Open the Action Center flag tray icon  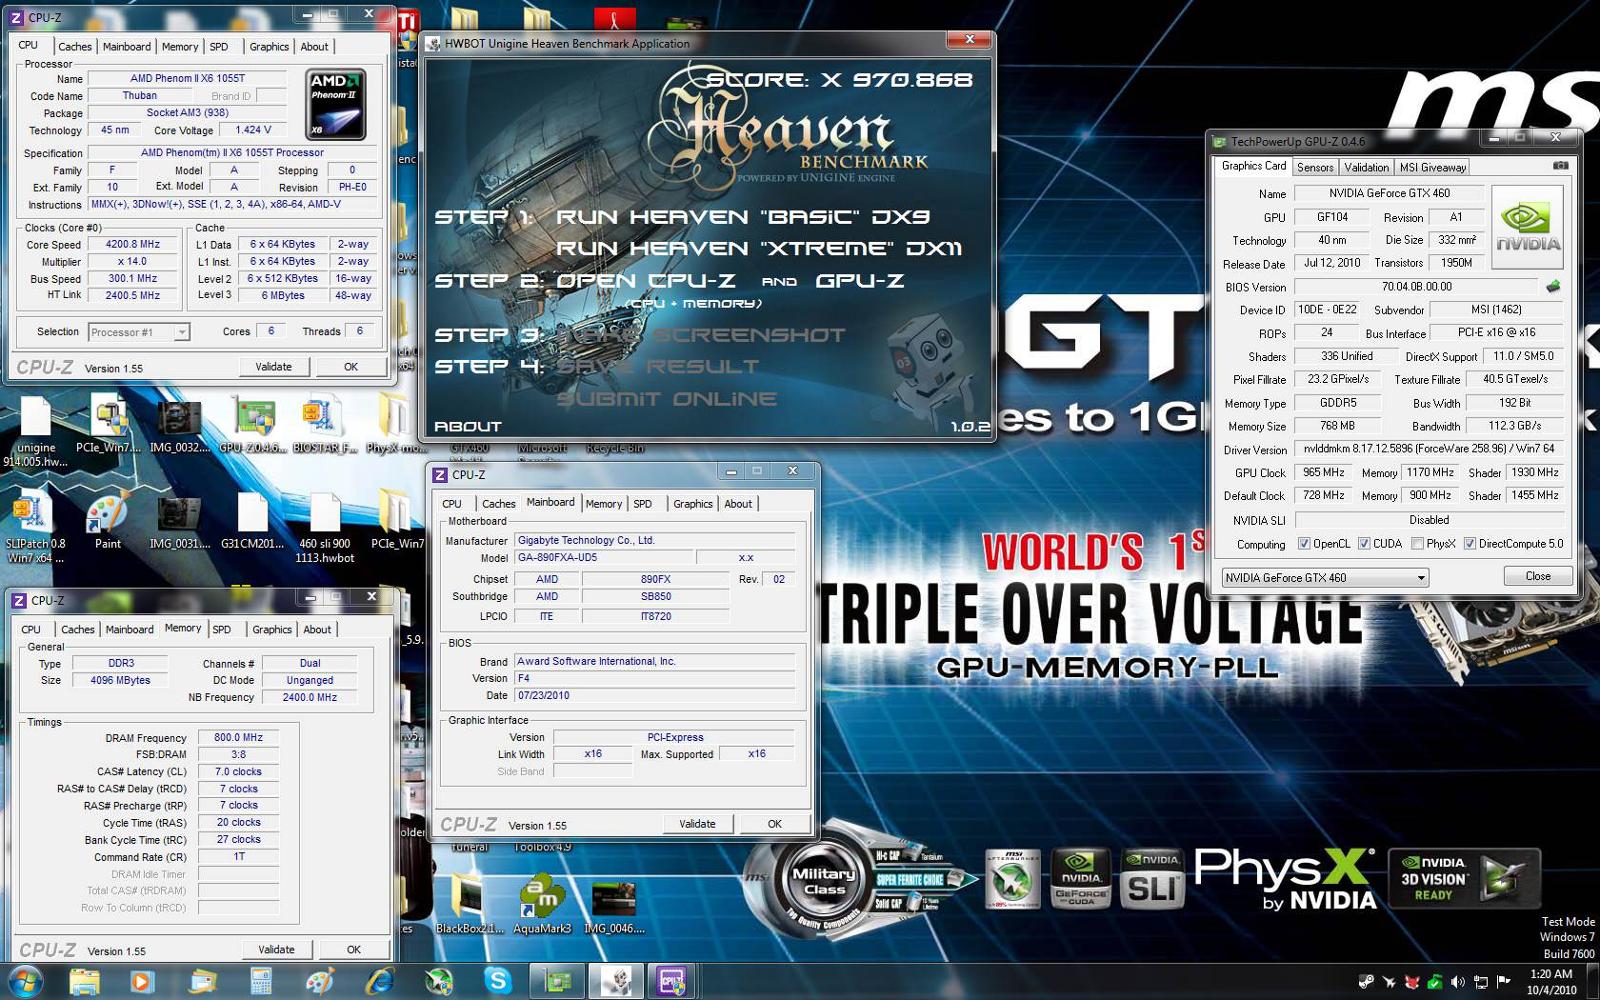click(x=1503, y=982)
